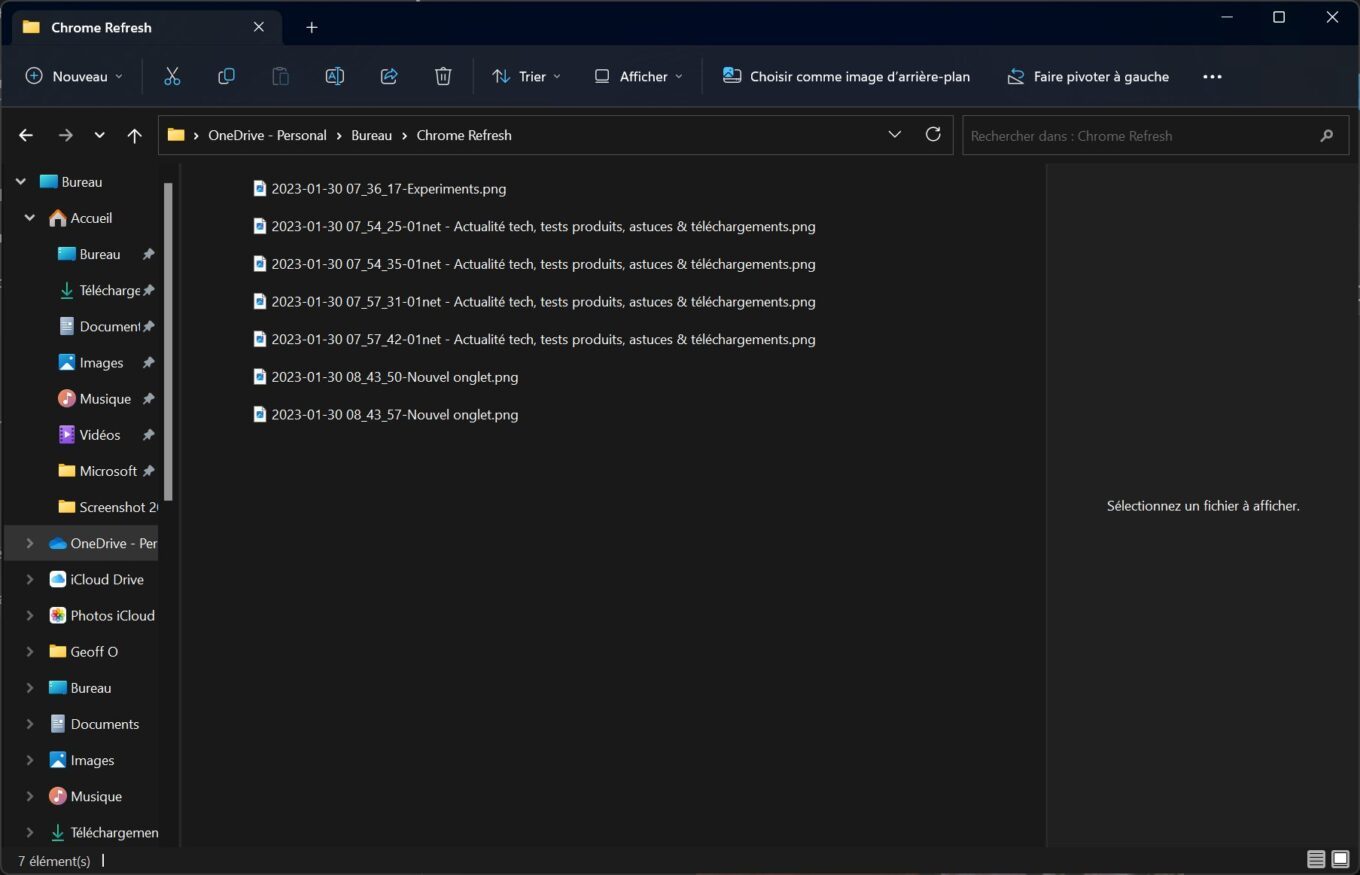Screen dimensions: 1360x875
Task: Click PNG icon of Experiments.png file
Action: click(260, 188)
